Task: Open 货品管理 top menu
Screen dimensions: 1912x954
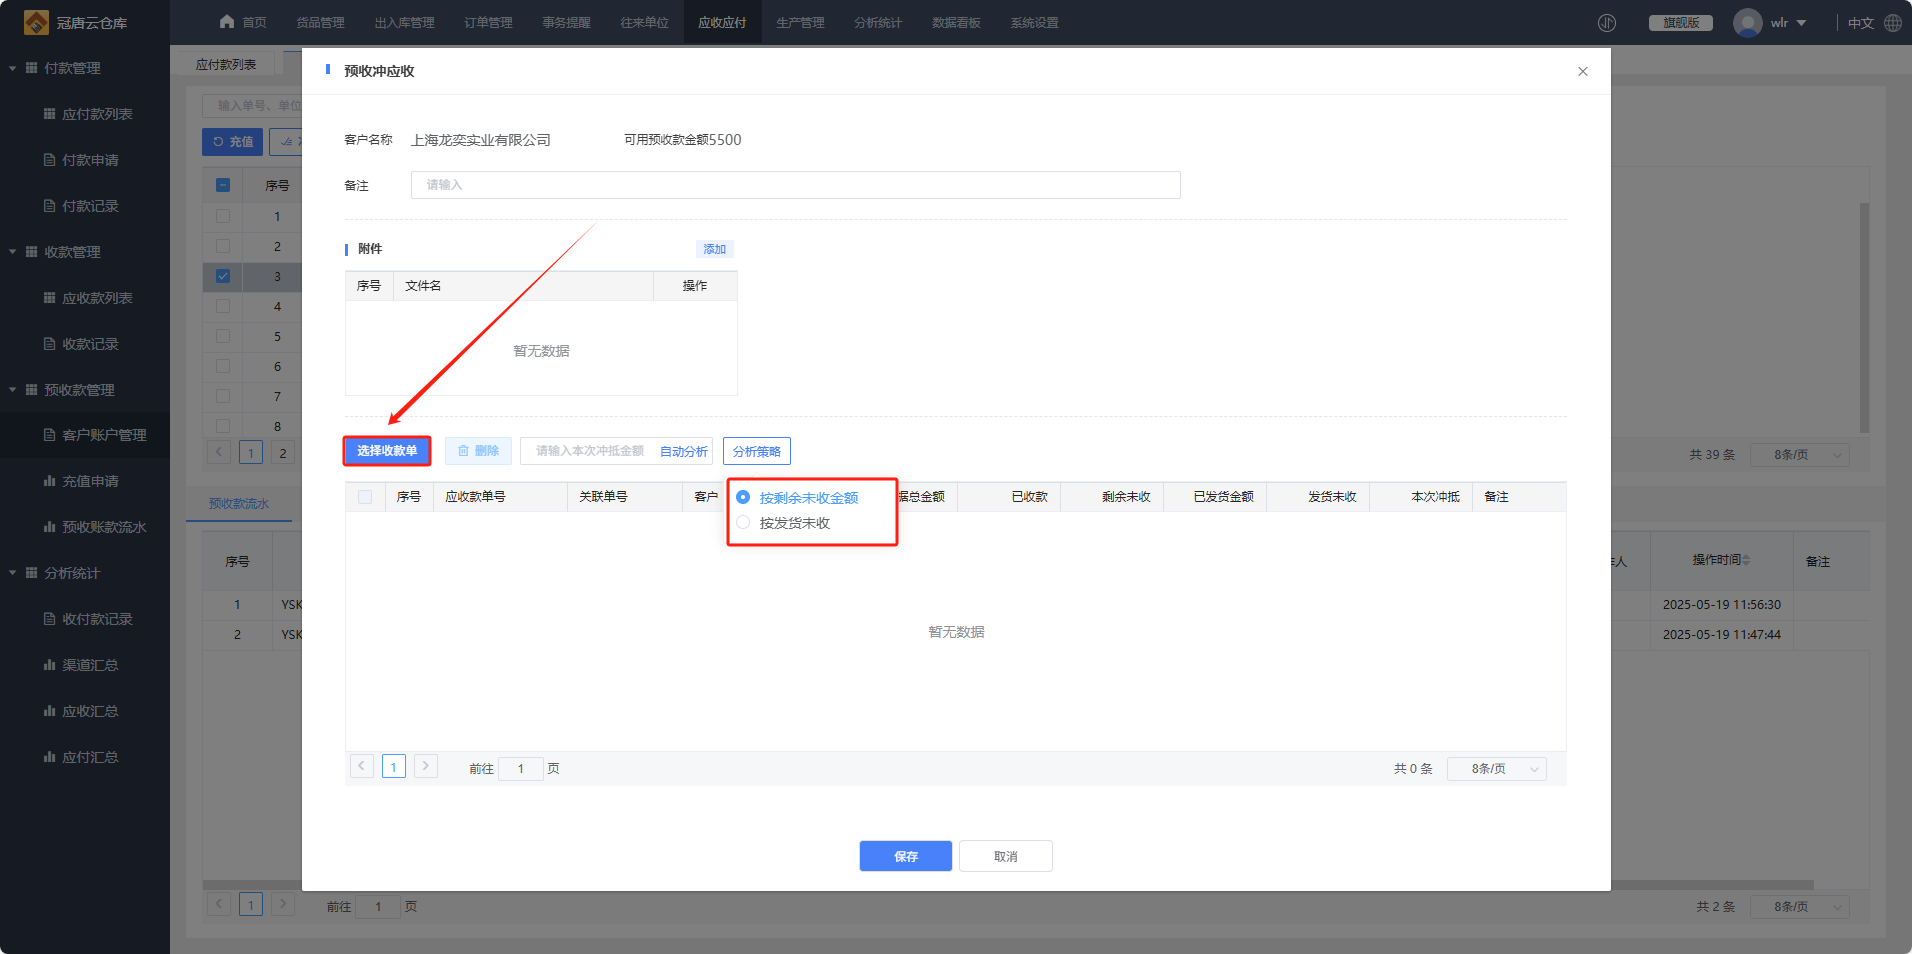Action: (320, 22)
